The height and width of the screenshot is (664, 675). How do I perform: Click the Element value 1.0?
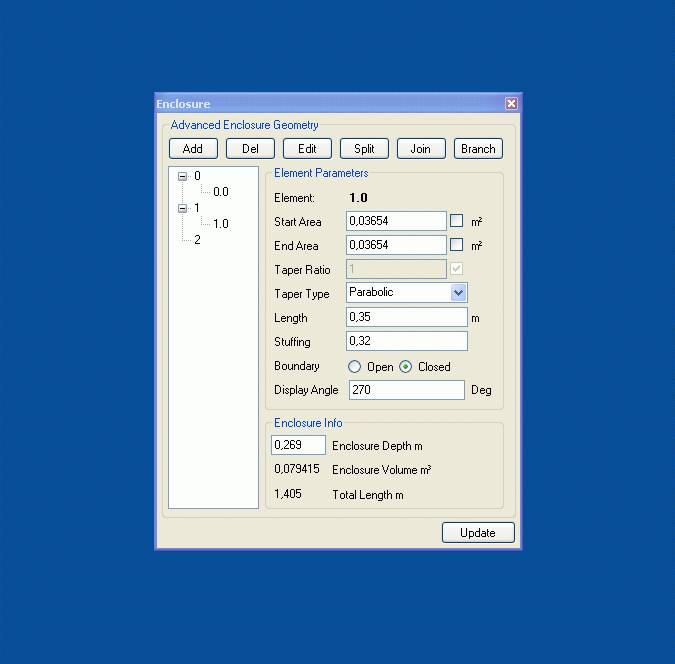pos(358,198)
